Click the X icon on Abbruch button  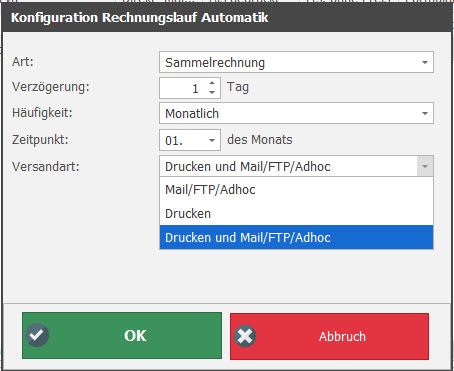[245, 336]
